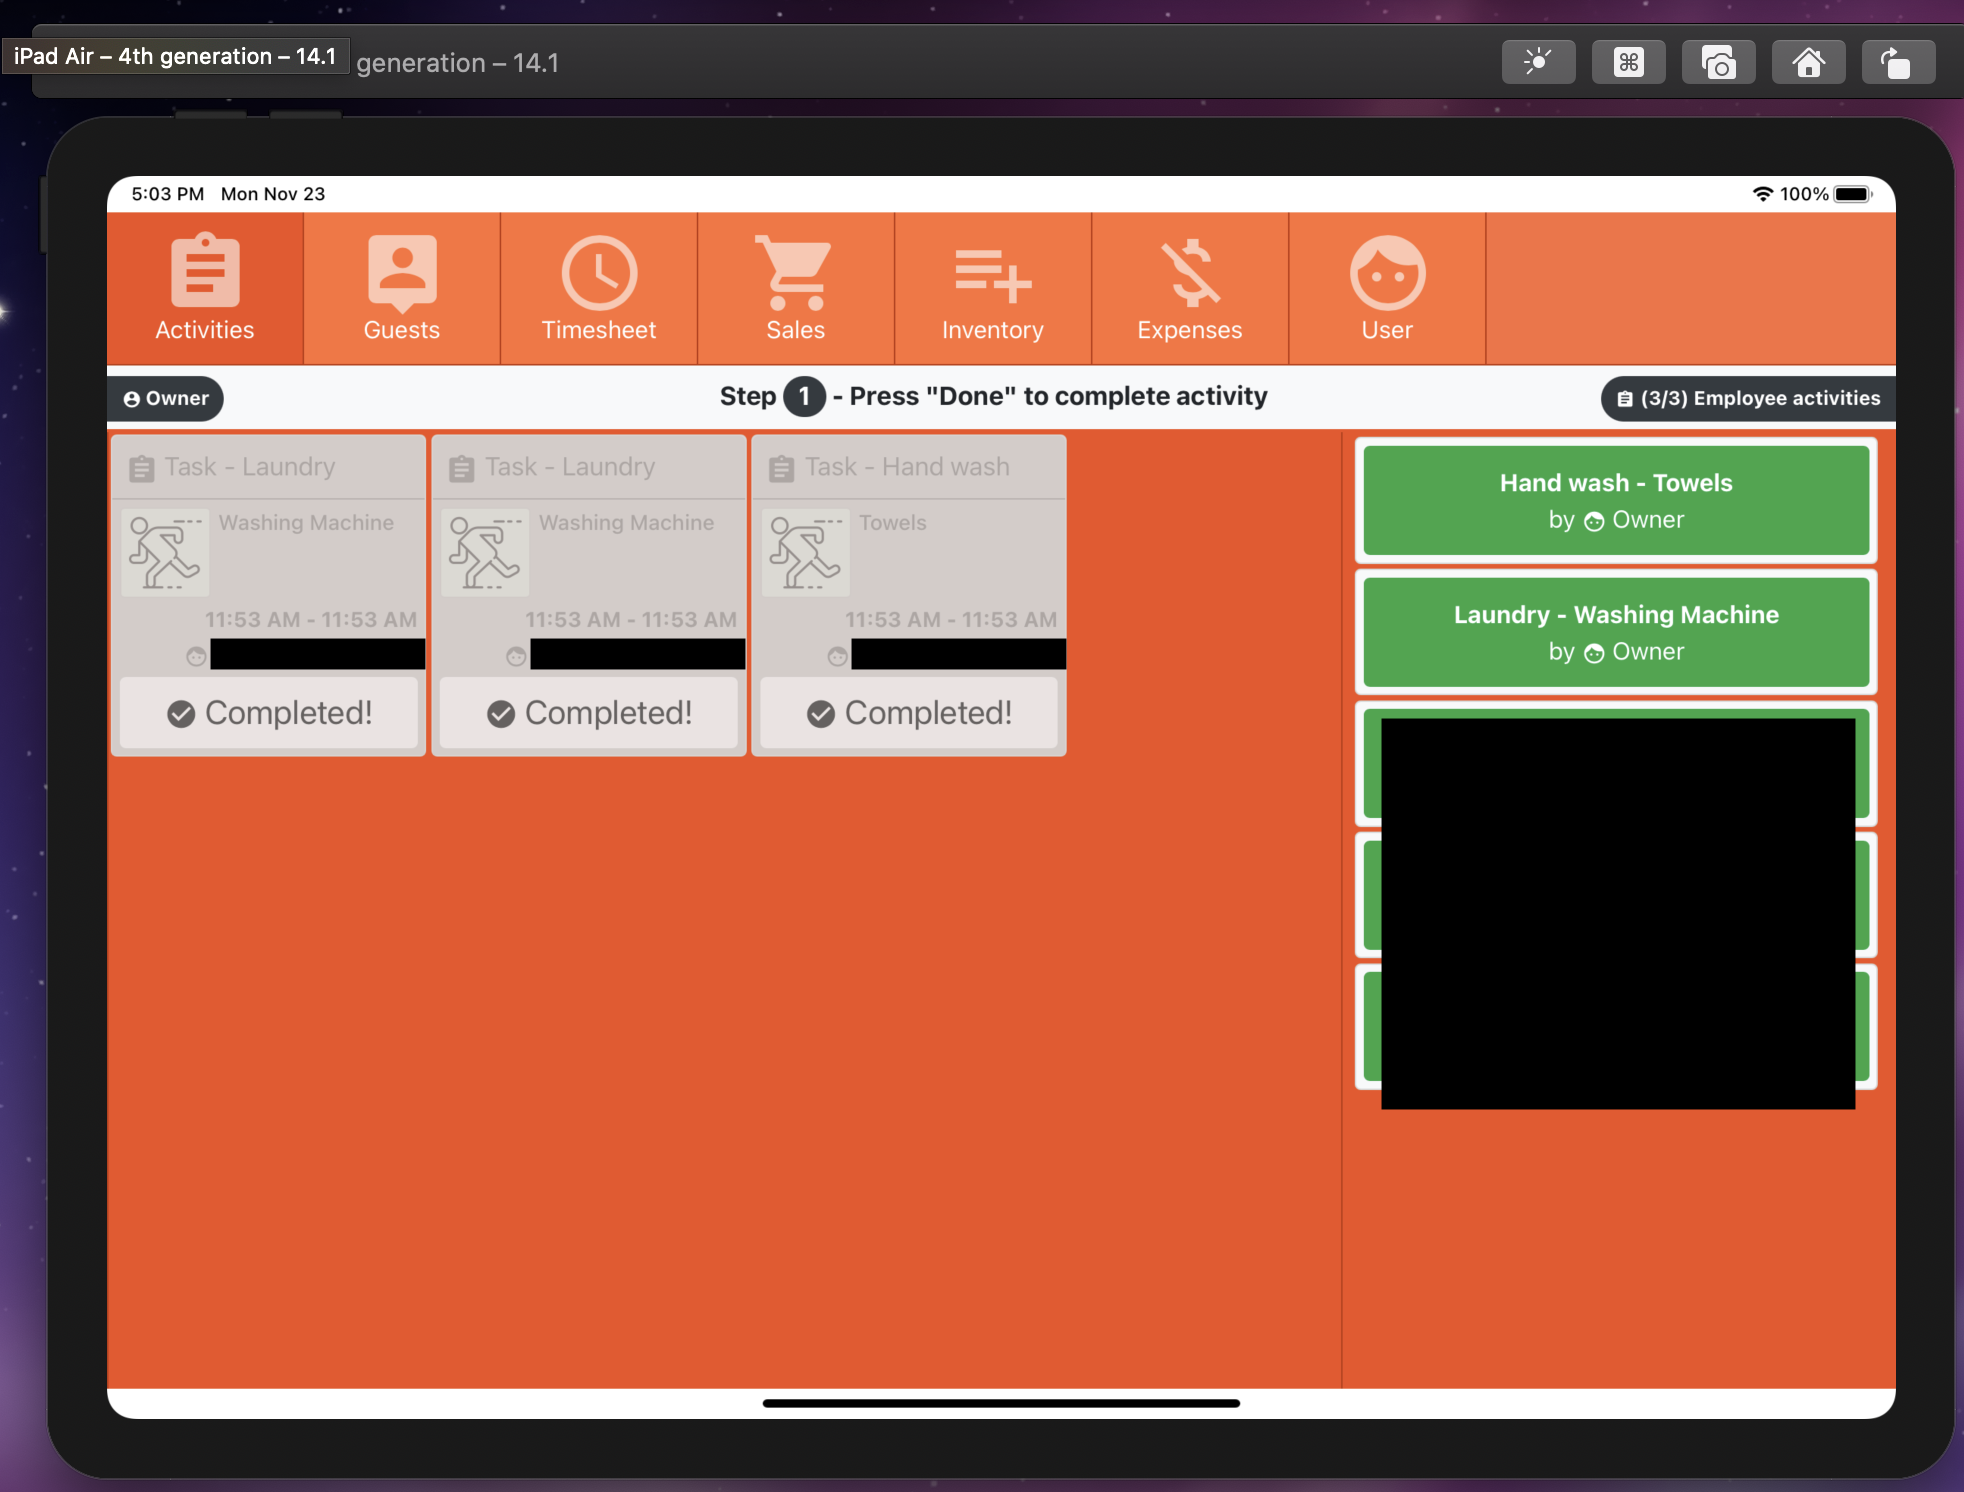Select Laundry - Washing Machine green activity

1615,632
